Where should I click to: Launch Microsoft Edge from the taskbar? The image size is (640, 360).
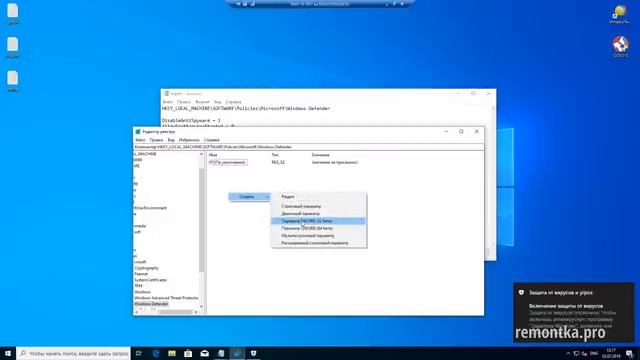[x=156, y=353]
